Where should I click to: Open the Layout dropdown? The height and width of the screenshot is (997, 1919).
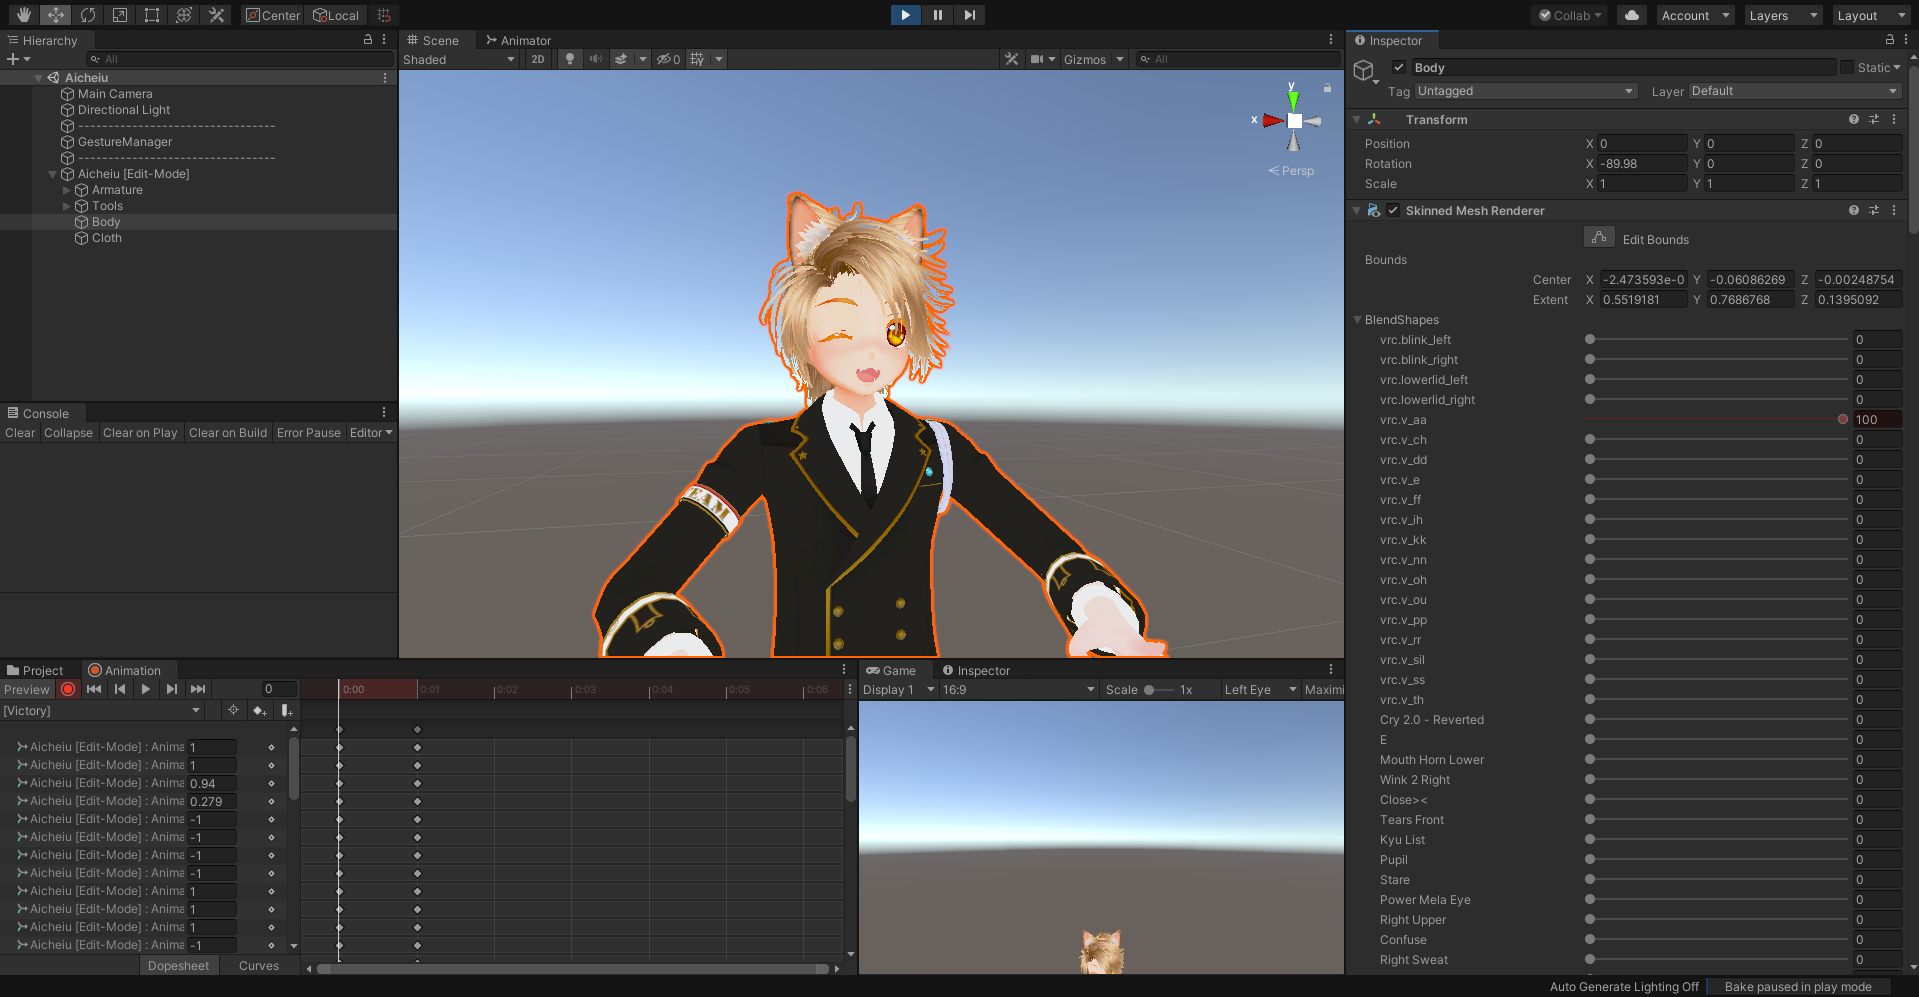pos(1871,15)
